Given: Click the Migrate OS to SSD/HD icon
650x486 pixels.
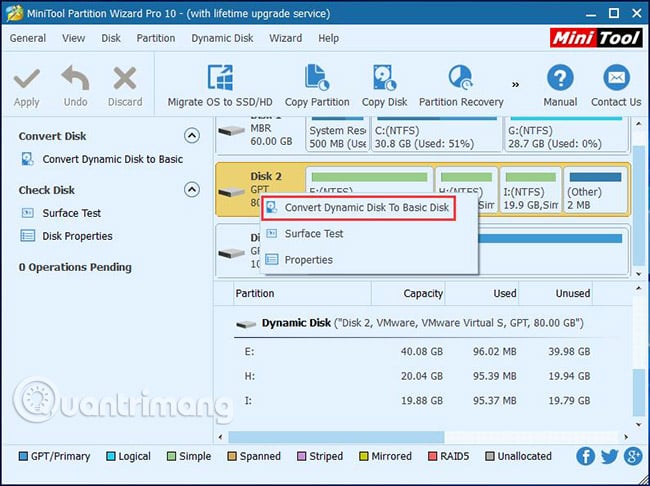Looking at the screenshot, I should [x=220, y=78].
